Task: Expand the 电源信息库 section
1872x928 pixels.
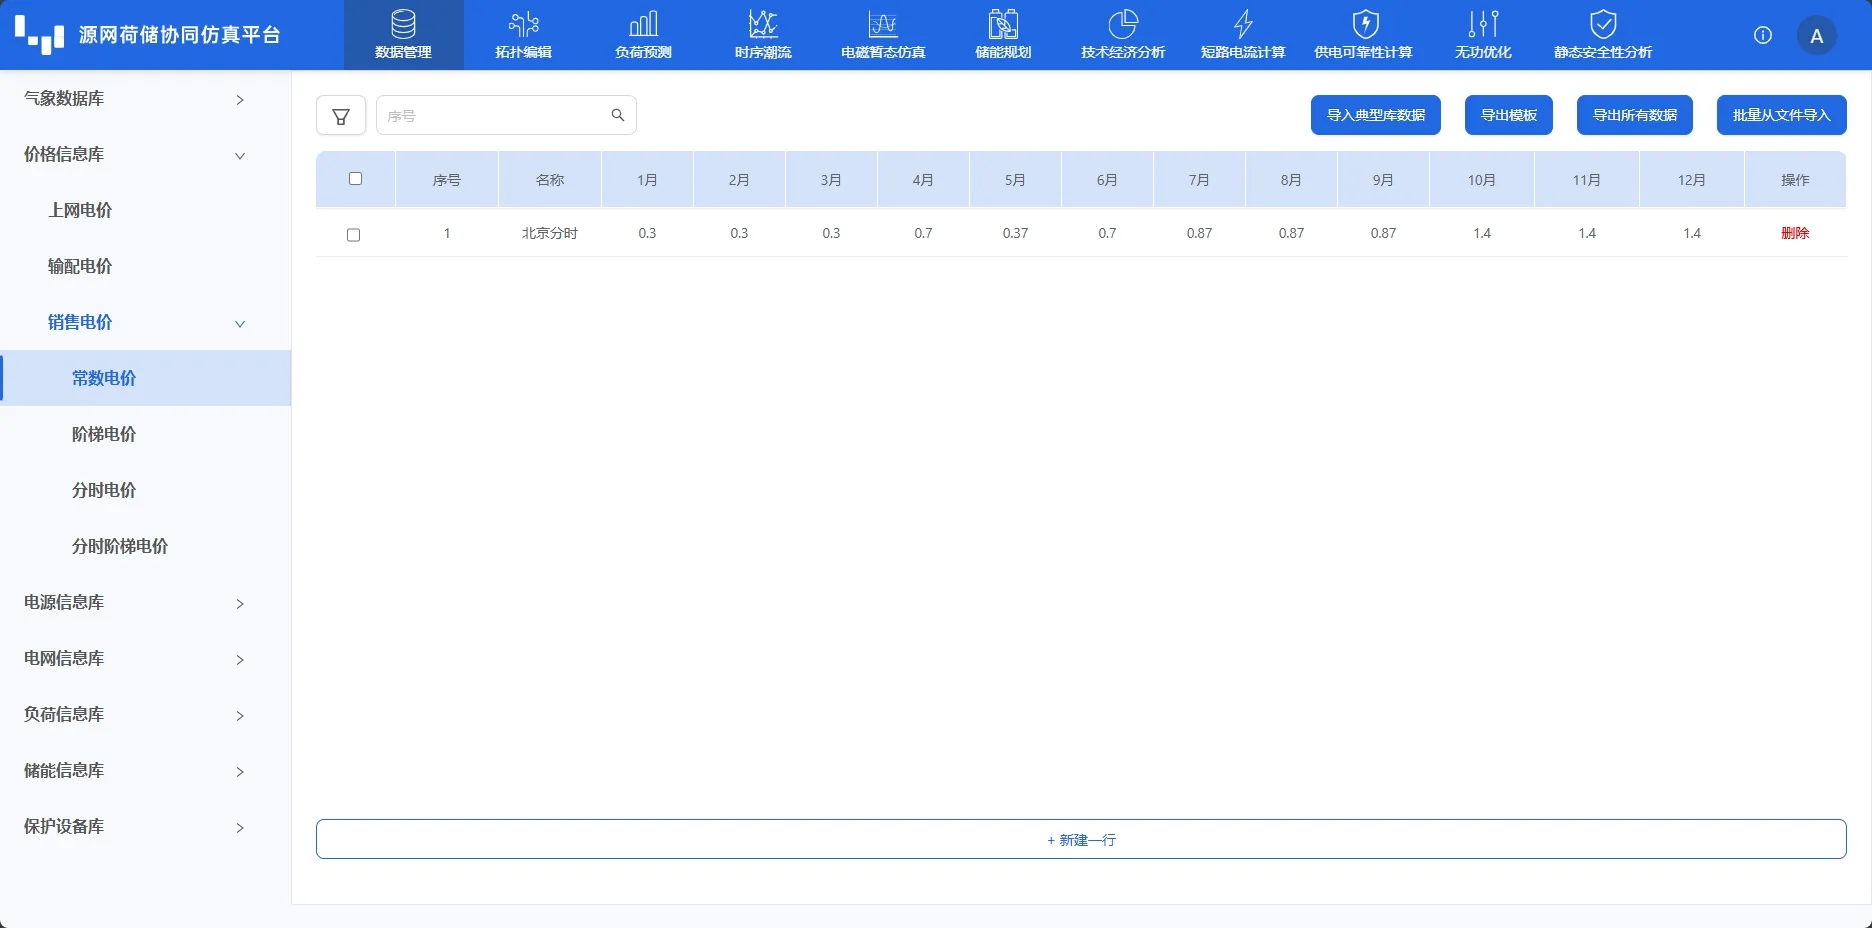Action: coord(145,602)
